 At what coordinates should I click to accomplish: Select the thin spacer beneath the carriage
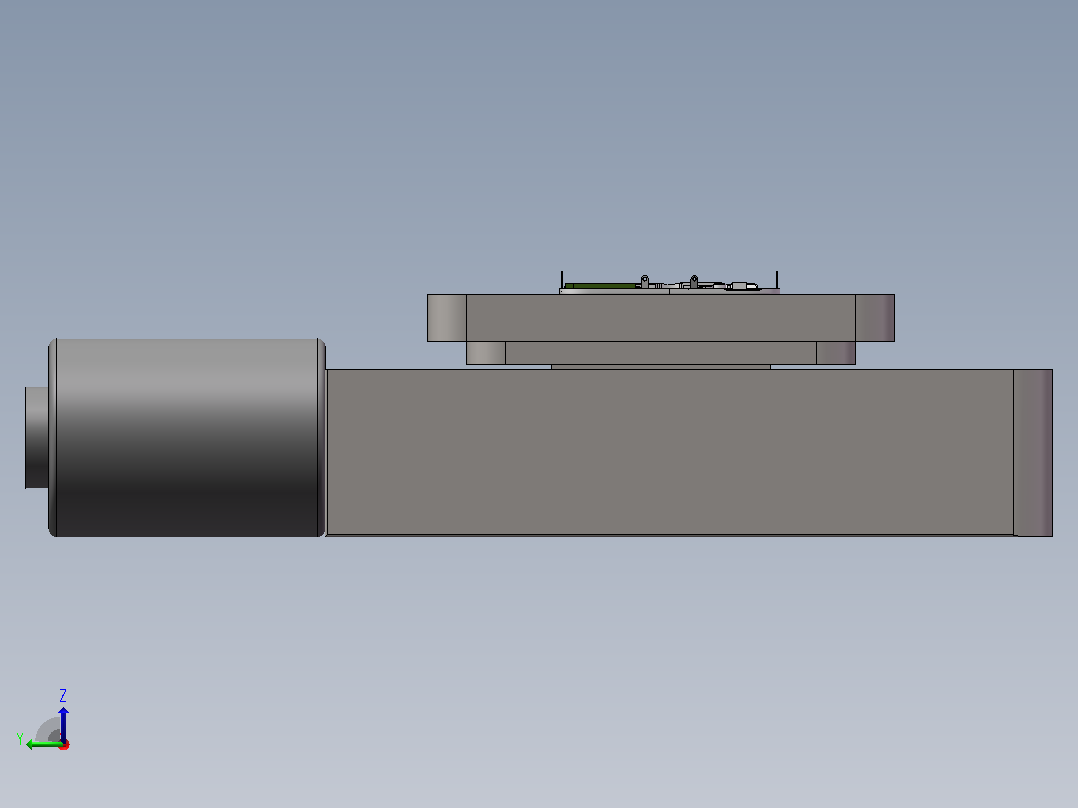[x=661, y=367]
